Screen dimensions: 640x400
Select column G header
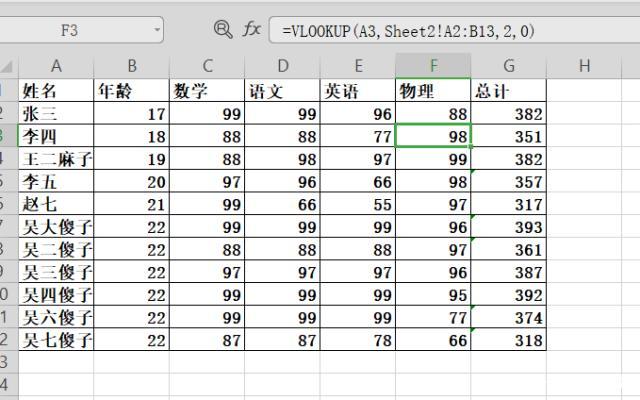click(x=509, y=66)
